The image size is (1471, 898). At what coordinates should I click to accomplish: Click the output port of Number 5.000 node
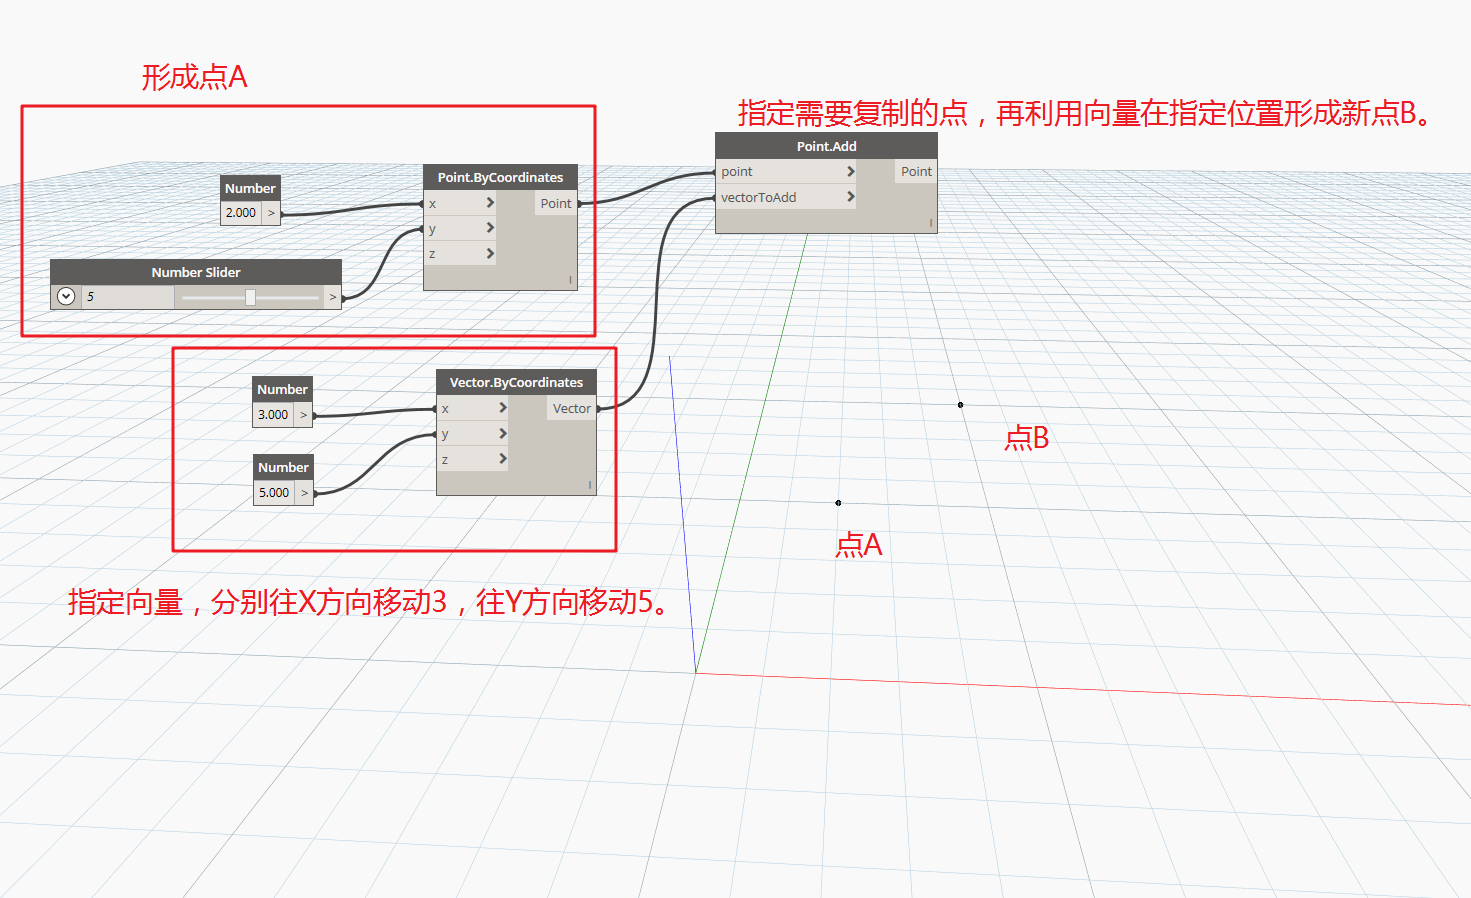click(304, 493)
